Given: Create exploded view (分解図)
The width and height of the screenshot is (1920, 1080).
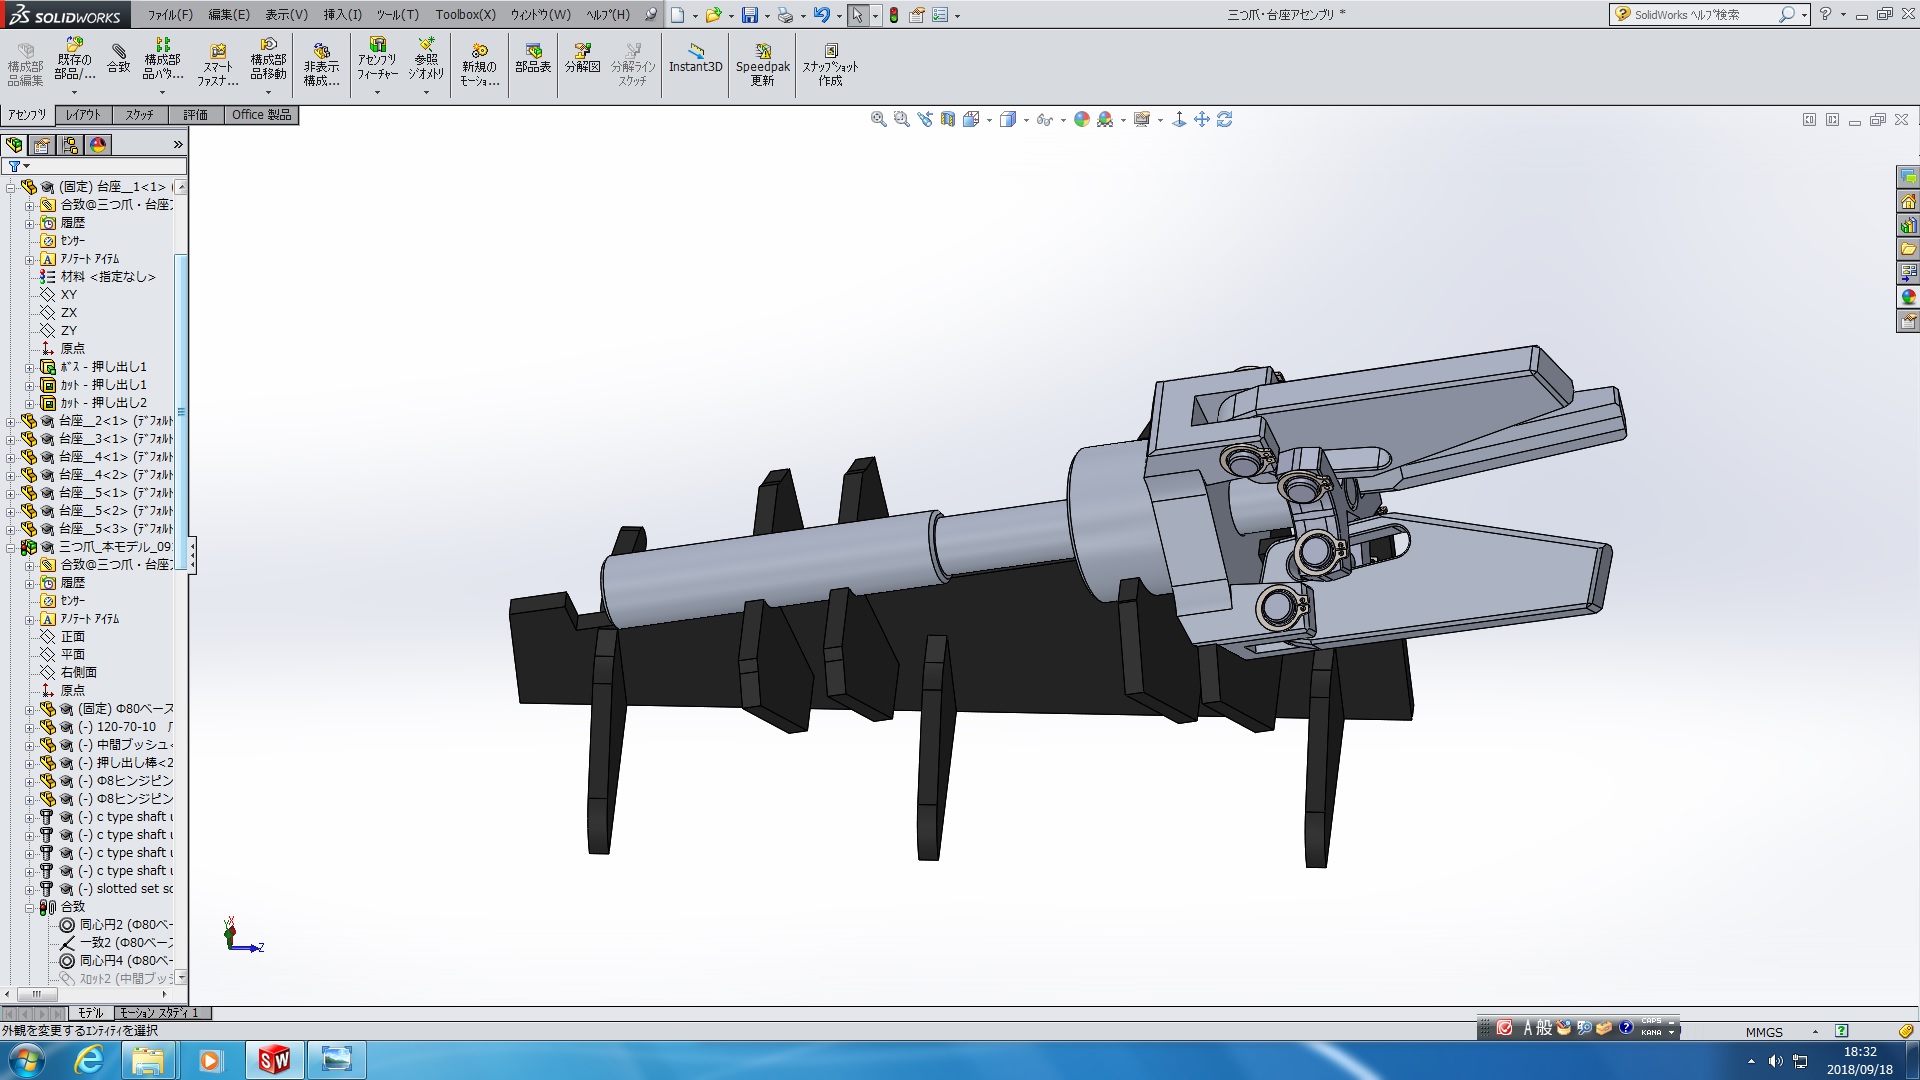Looking at the screenshot, I should point(582,60).
